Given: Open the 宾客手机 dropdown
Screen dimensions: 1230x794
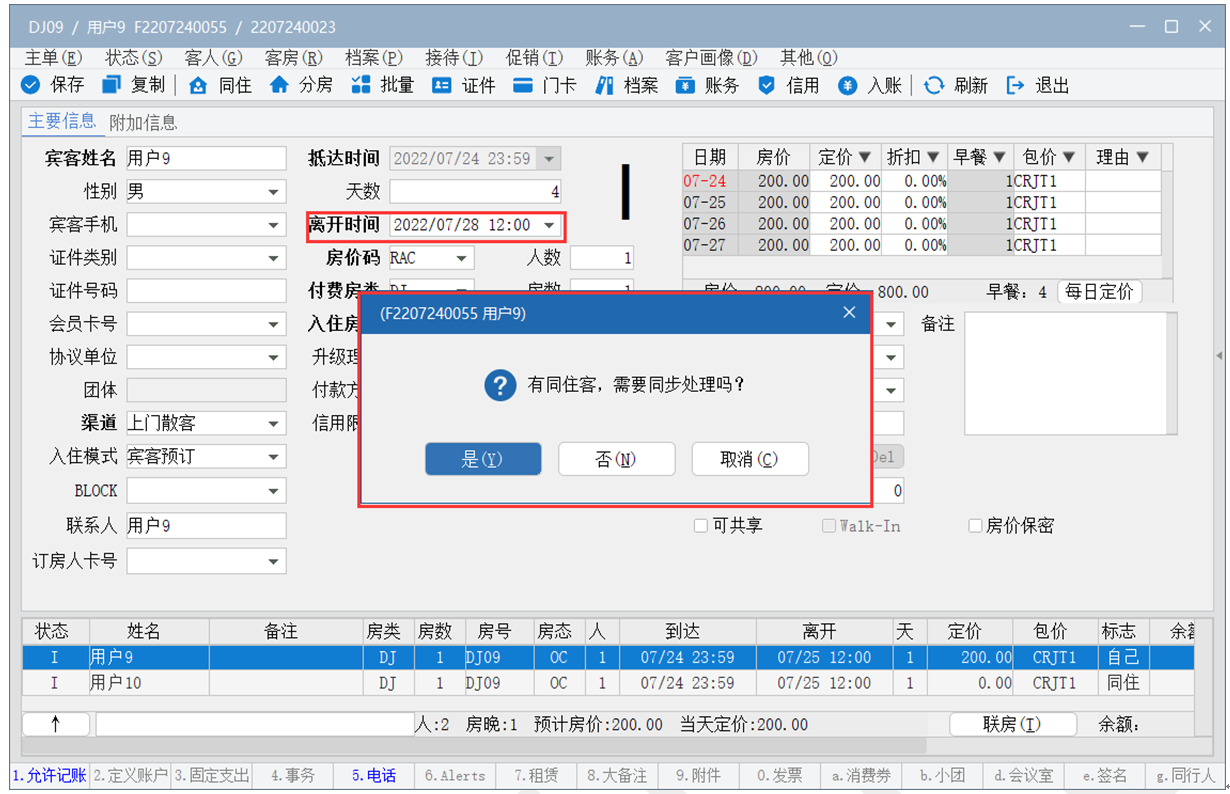Looking at the screenshot, I should tap(274, 225).
